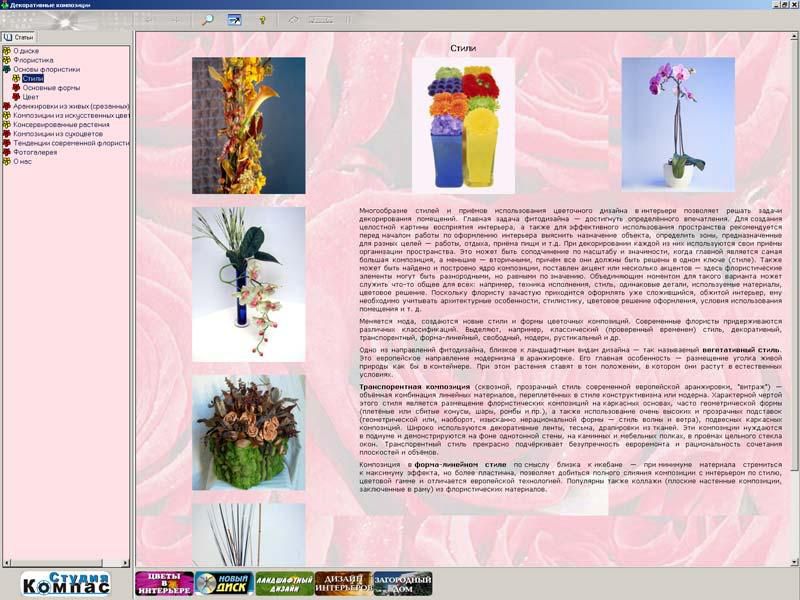
Task: Open the 'Ландшафтный дизайн' banner
Action: pos(284,584)
